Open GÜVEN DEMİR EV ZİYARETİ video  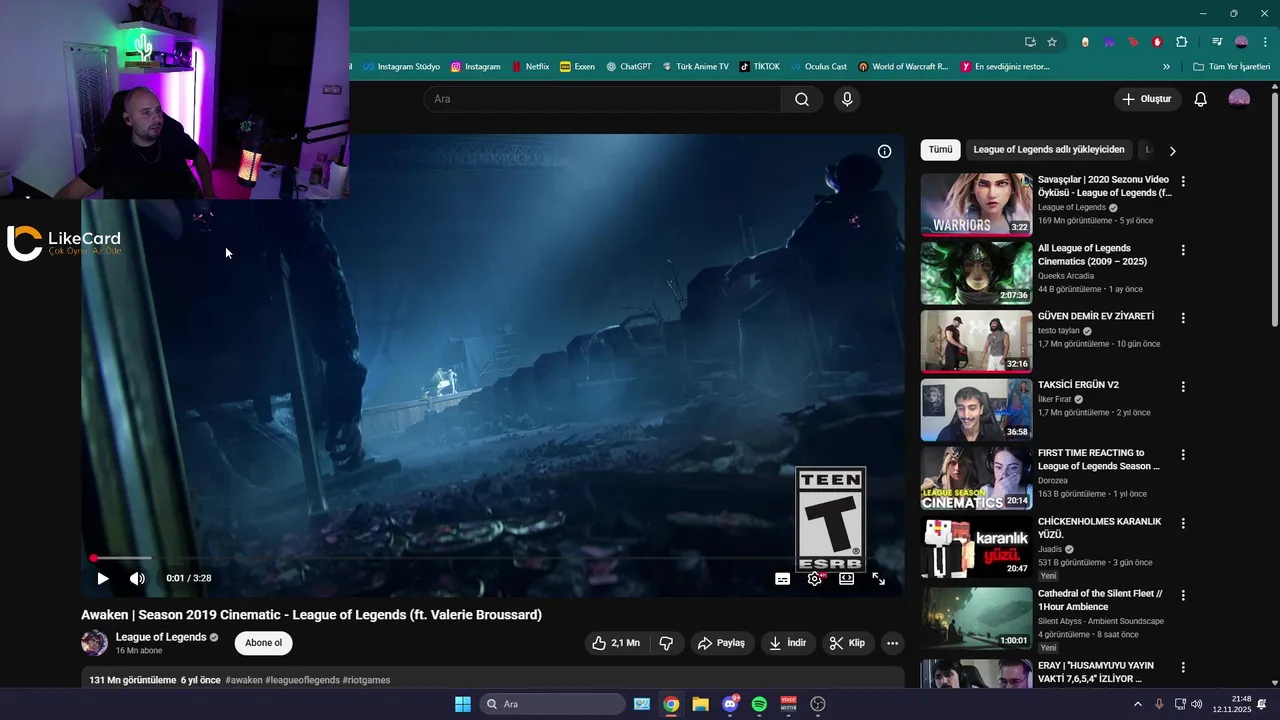coord(976,341)
